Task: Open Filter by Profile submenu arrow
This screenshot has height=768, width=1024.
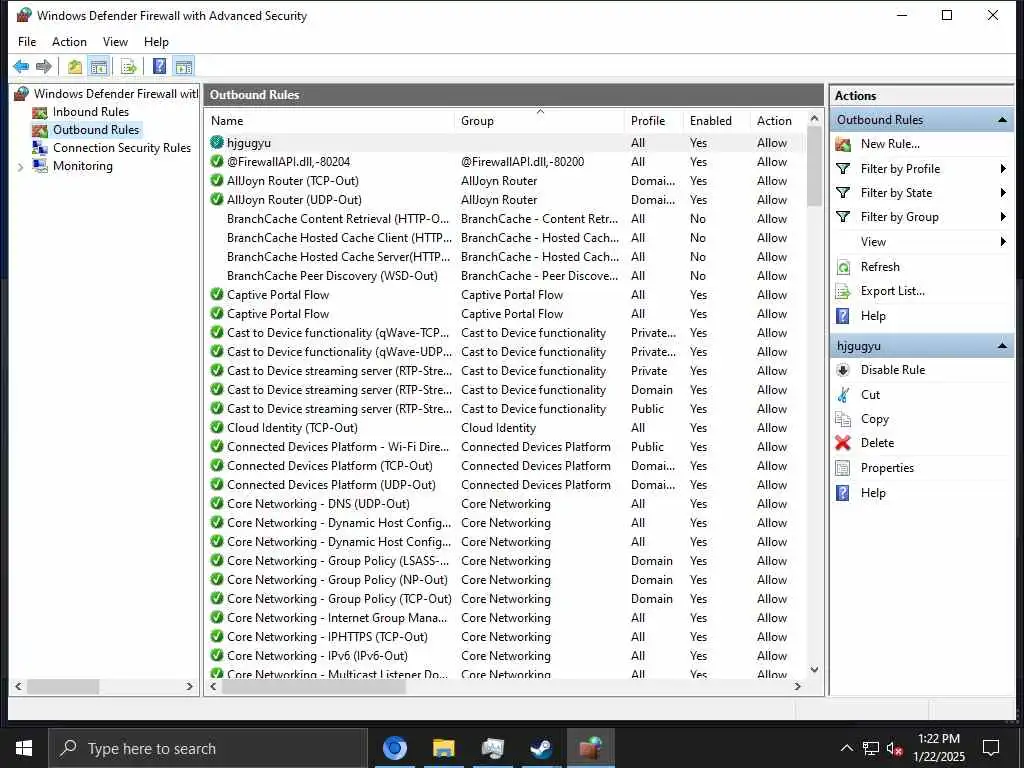Action: (1003, 168)
